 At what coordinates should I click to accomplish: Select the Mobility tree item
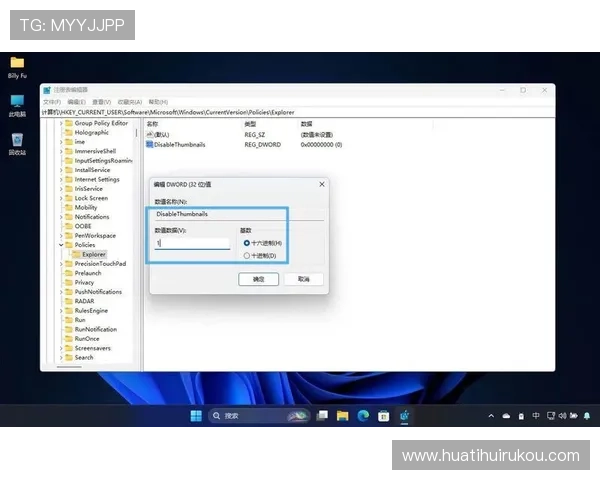pos(86,207)
